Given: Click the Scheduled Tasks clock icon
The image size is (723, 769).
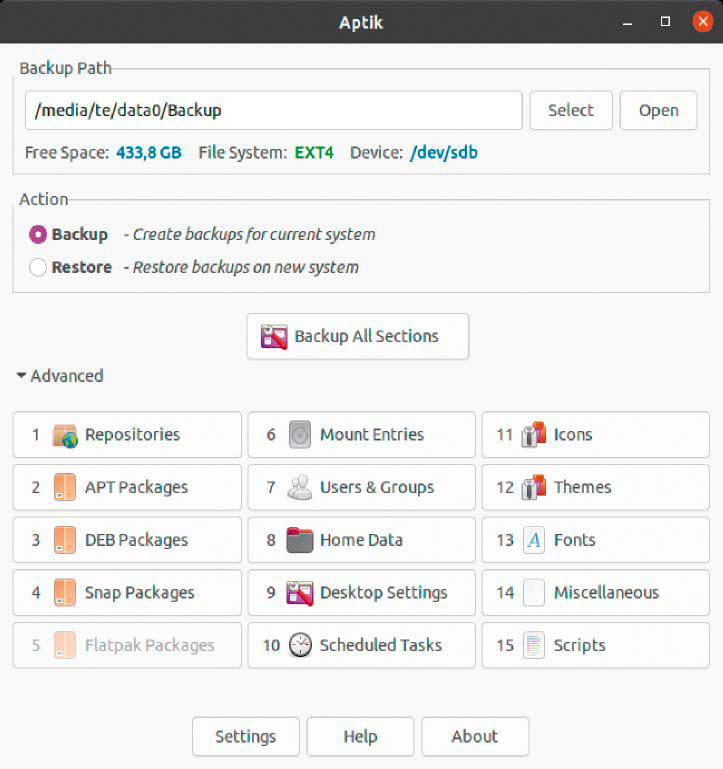Looking at the screenshot, I should [300, 645].
